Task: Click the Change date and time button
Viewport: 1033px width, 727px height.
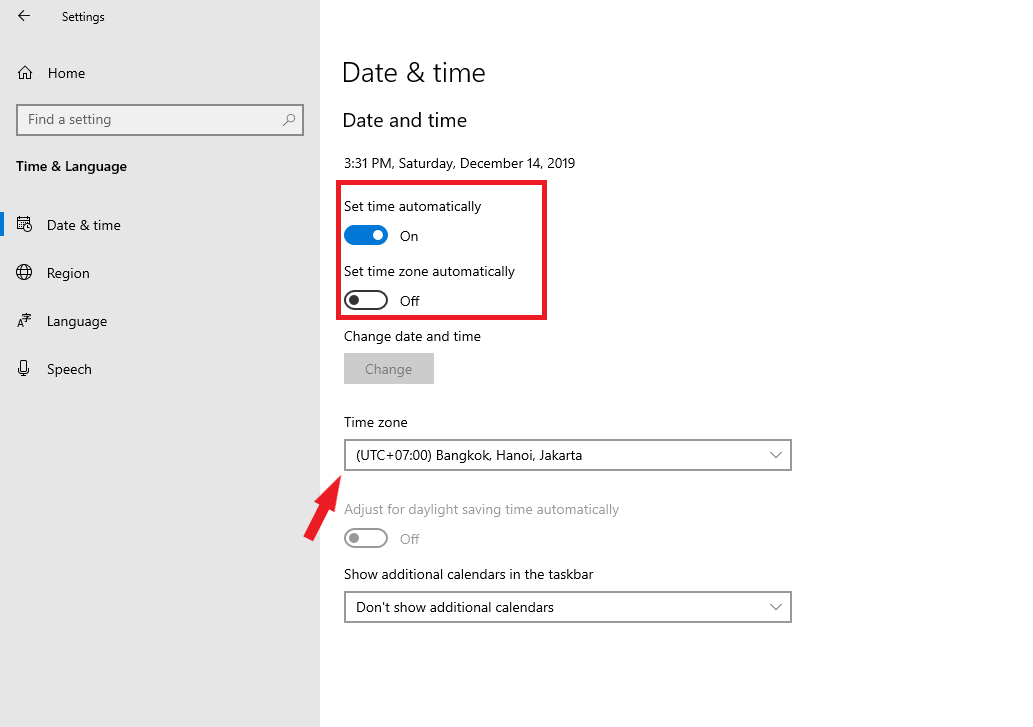Action: (389, 369)
